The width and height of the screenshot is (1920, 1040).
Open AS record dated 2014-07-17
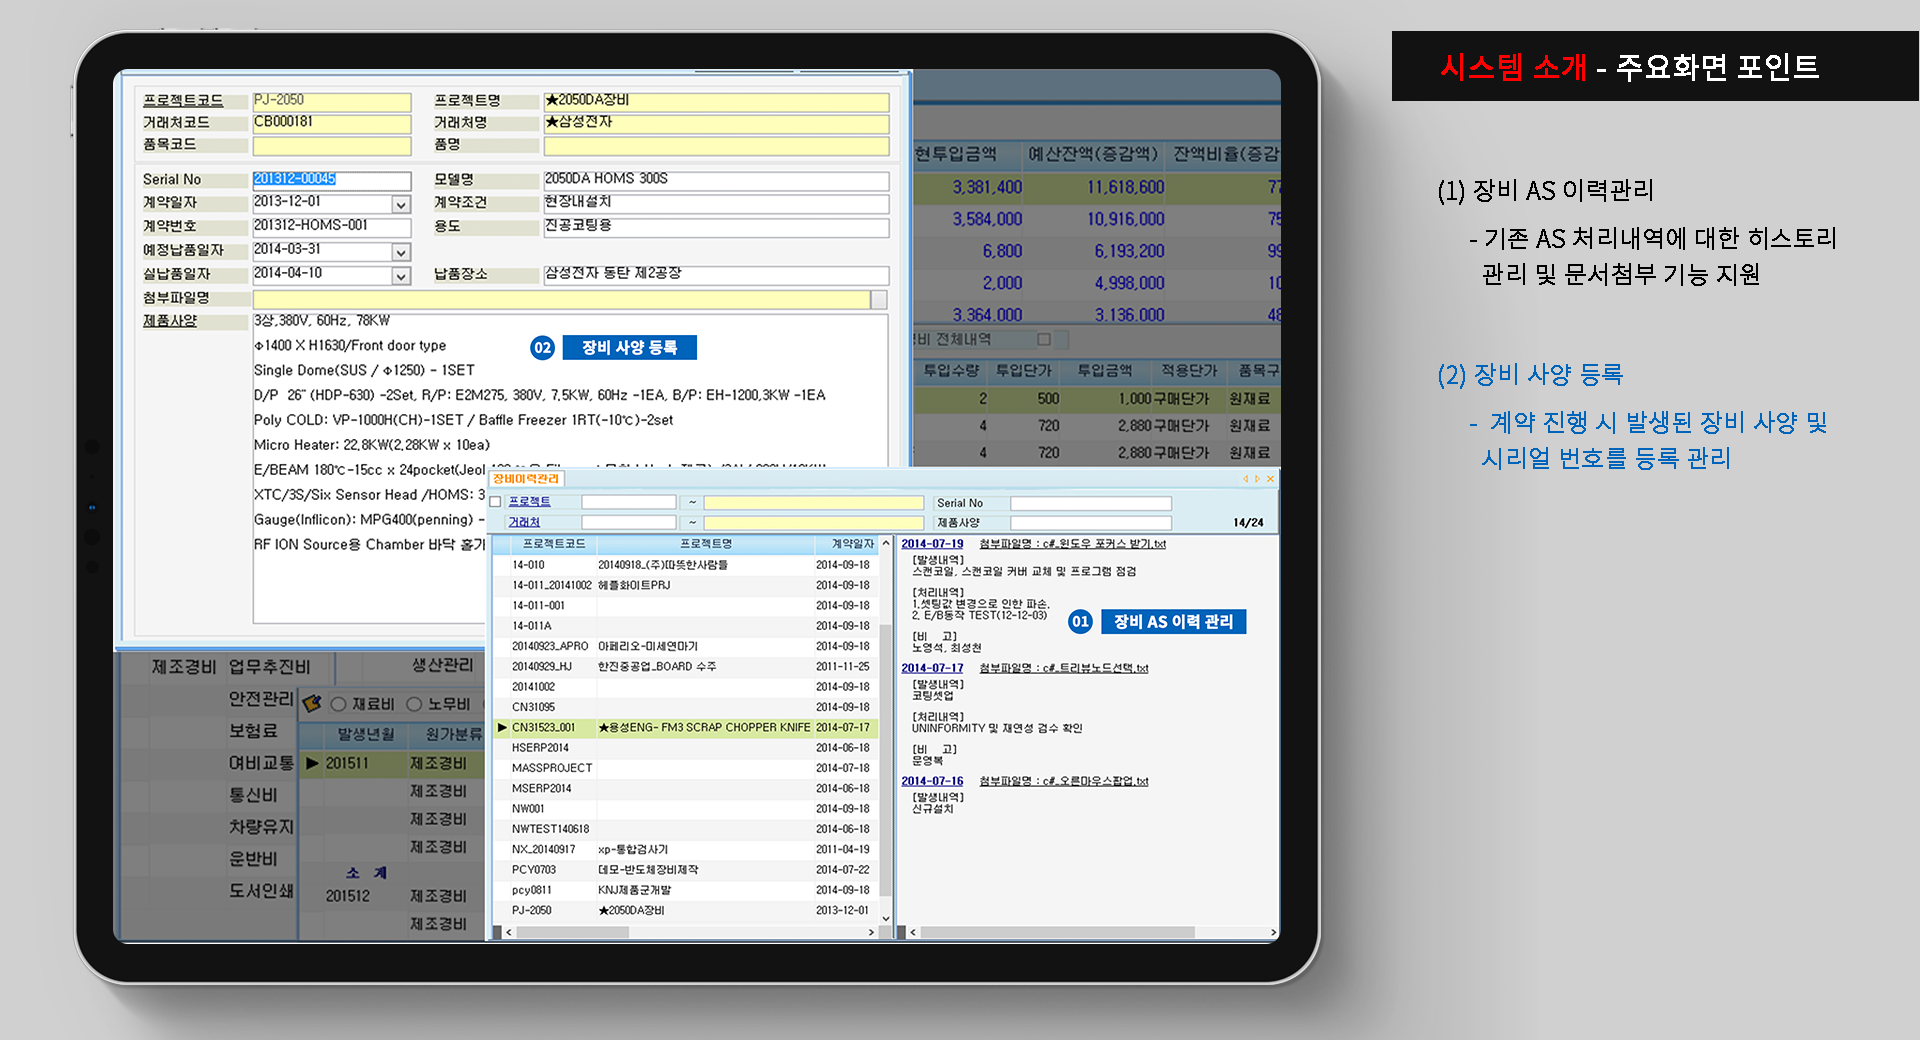(x=932, y=668)
